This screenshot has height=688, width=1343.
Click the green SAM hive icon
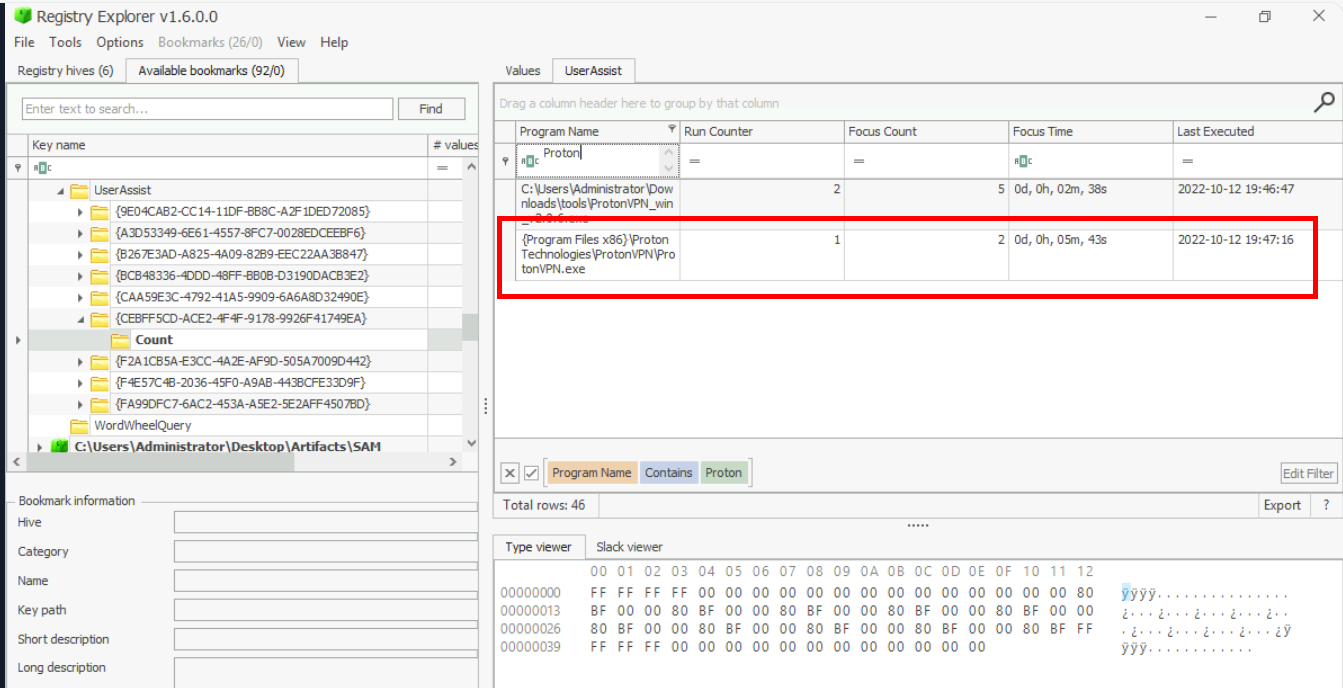[60, 447]
